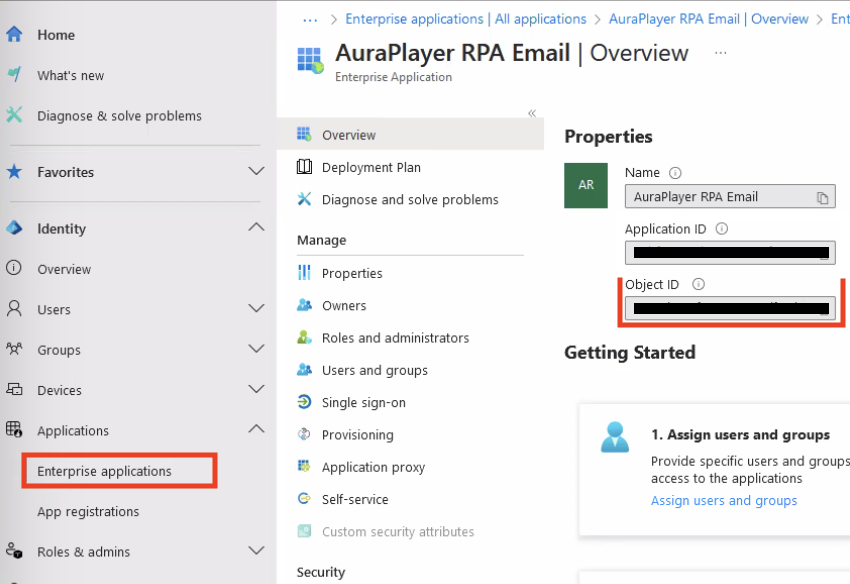This screenshot has height=584, width=850.
Task: Click the What's new icon
Action: coord(15,74)
